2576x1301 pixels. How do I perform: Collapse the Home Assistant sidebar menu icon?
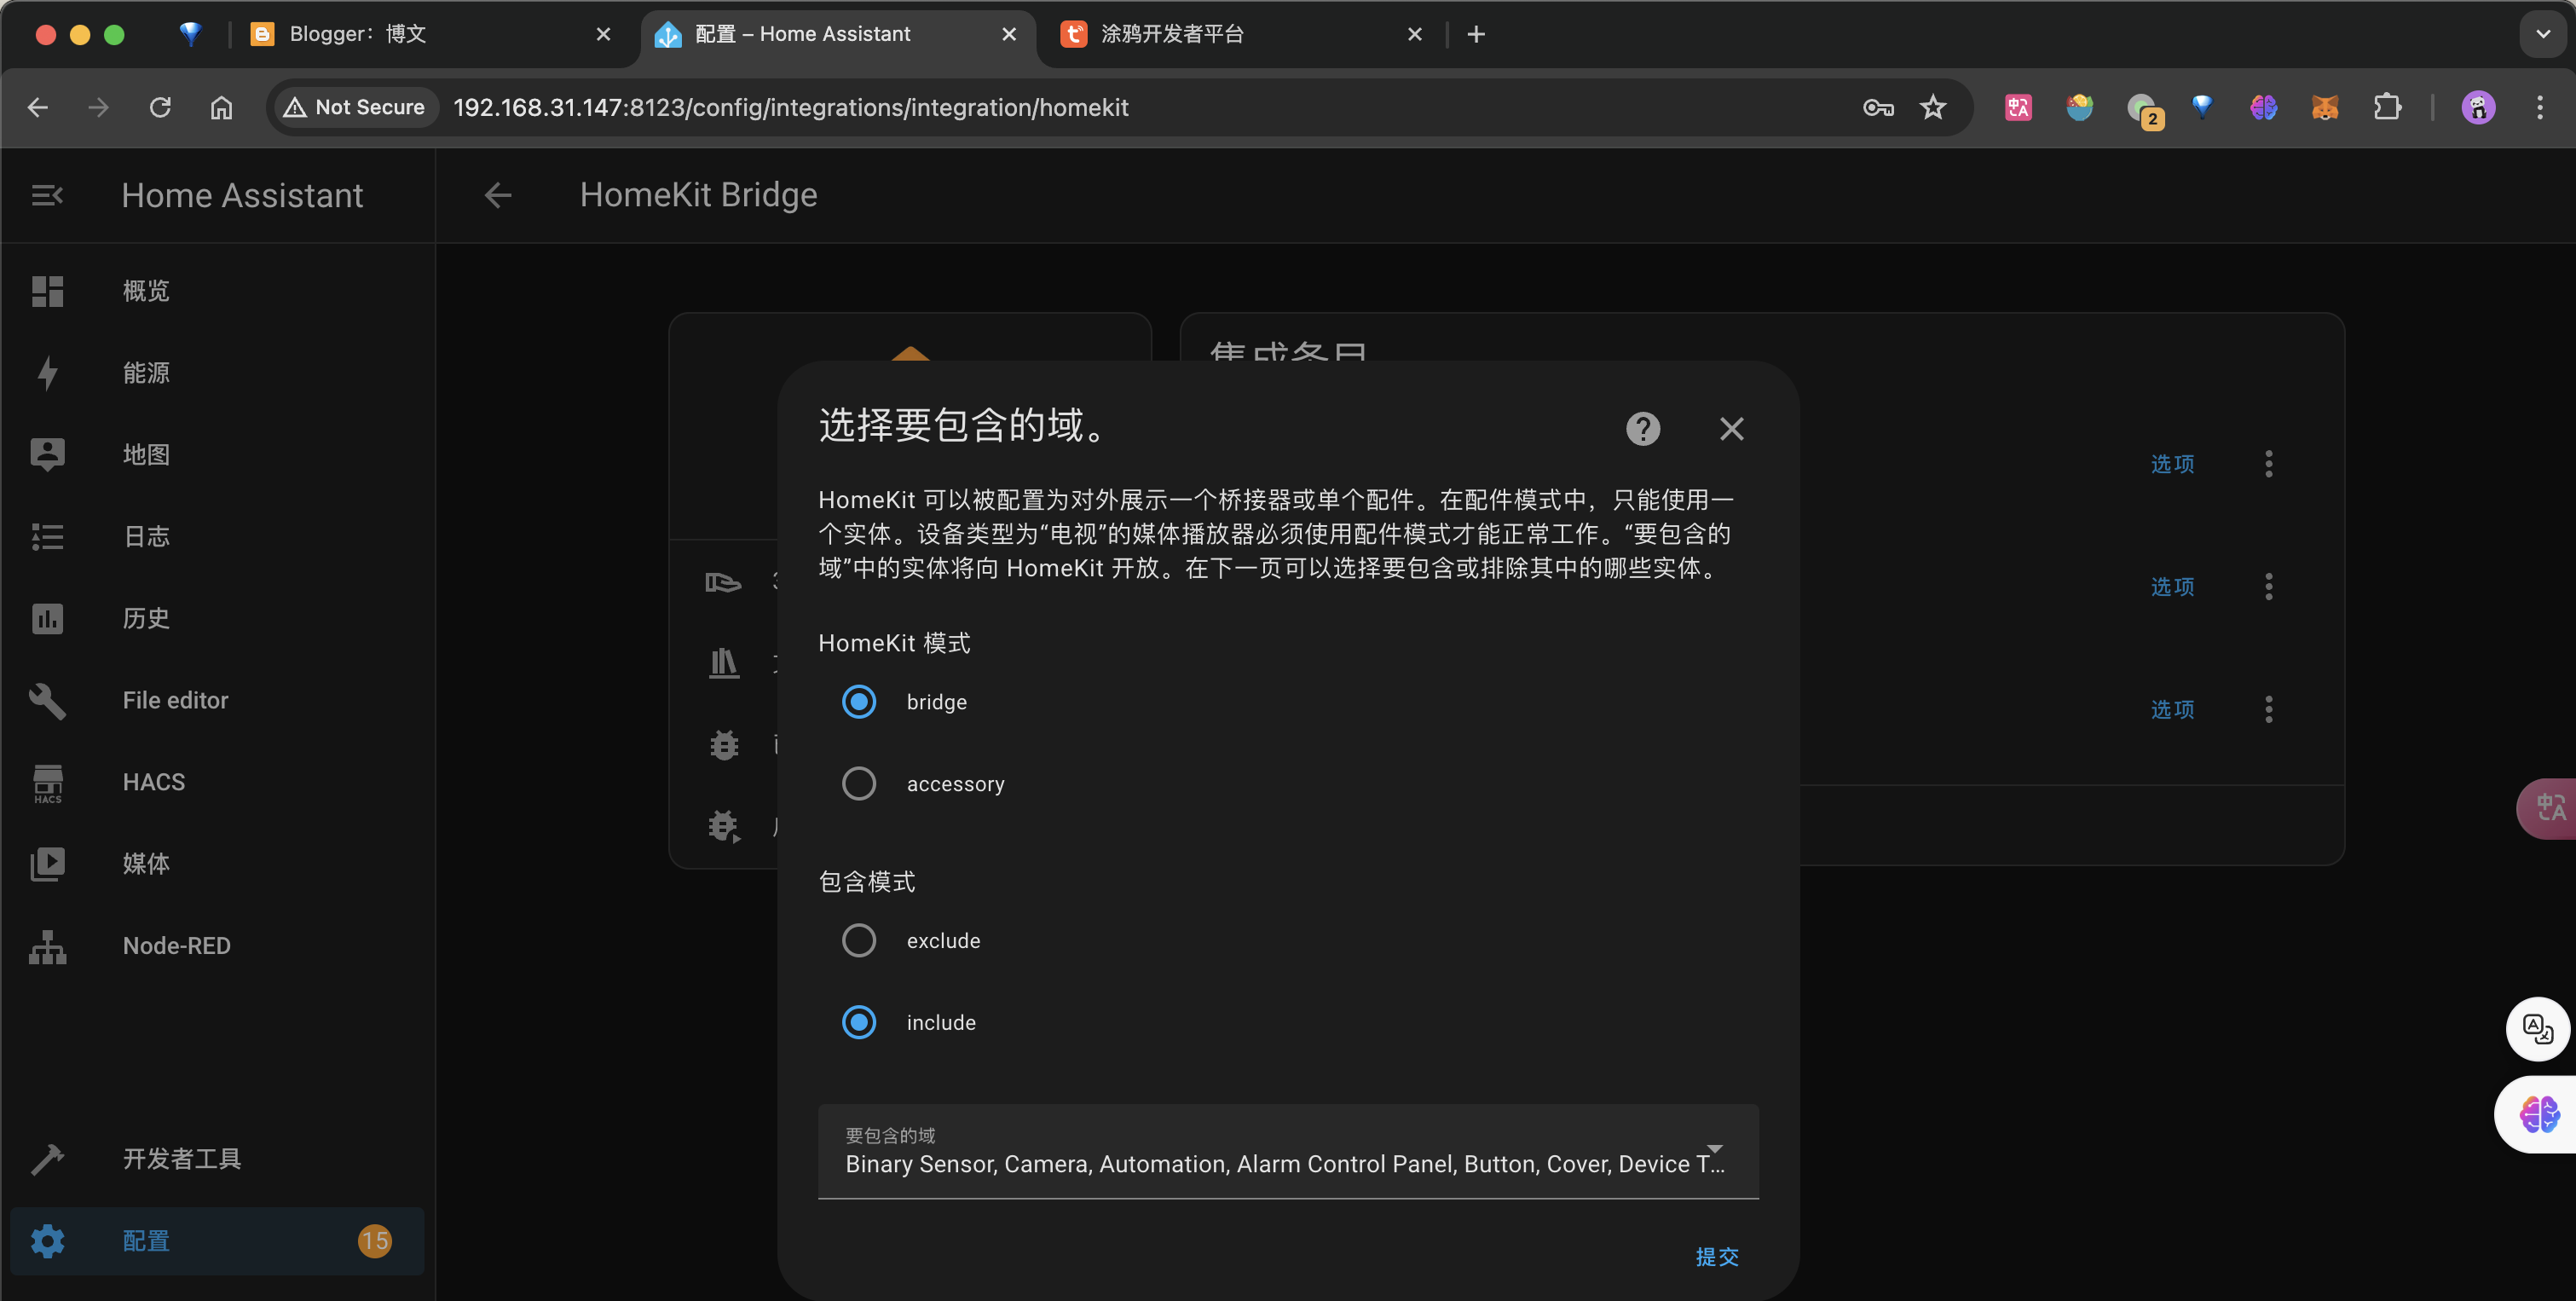coord(47,195)
